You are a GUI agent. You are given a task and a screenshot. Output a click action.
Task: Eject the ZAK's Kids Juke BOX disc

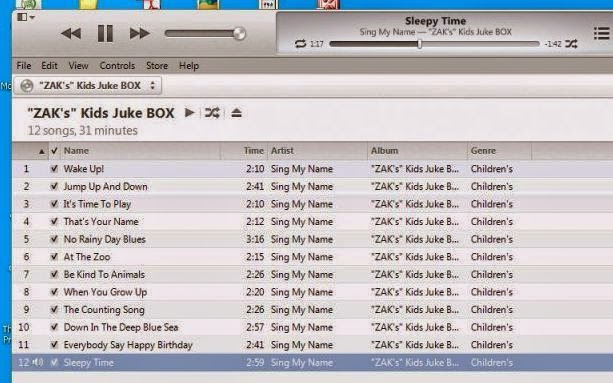pos(236,113)
